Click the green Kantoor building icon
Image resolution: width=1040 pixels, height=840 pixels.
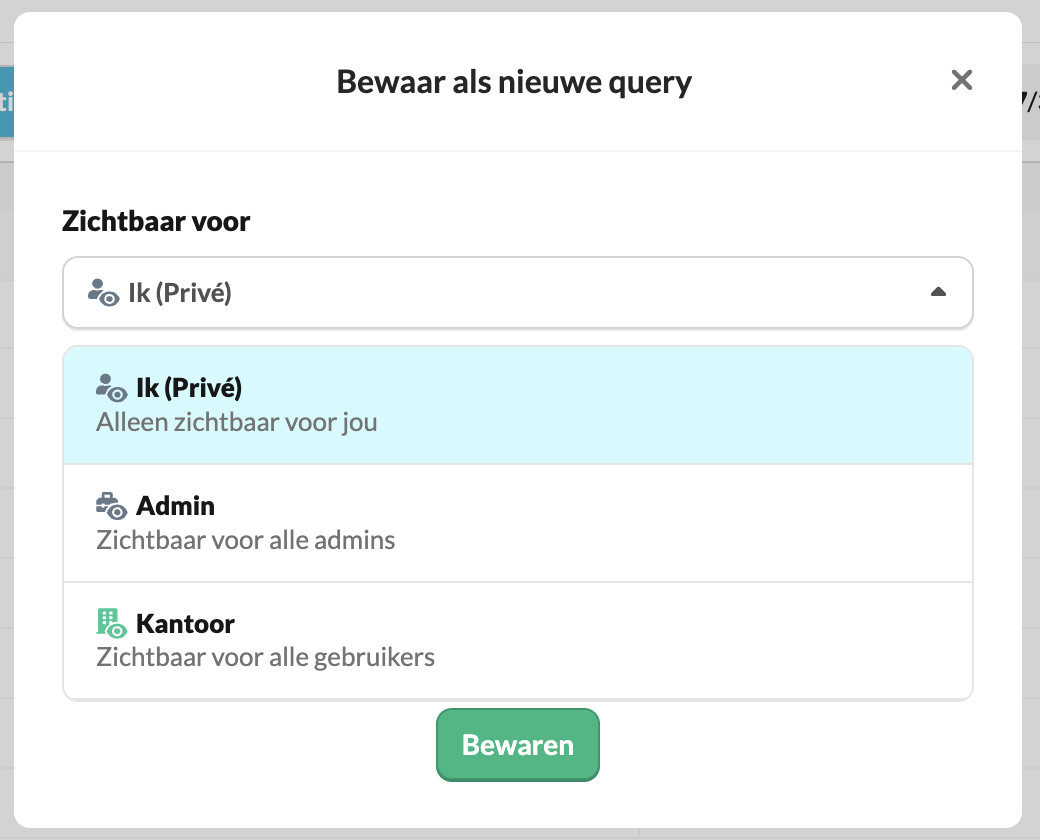coord(111,623)
